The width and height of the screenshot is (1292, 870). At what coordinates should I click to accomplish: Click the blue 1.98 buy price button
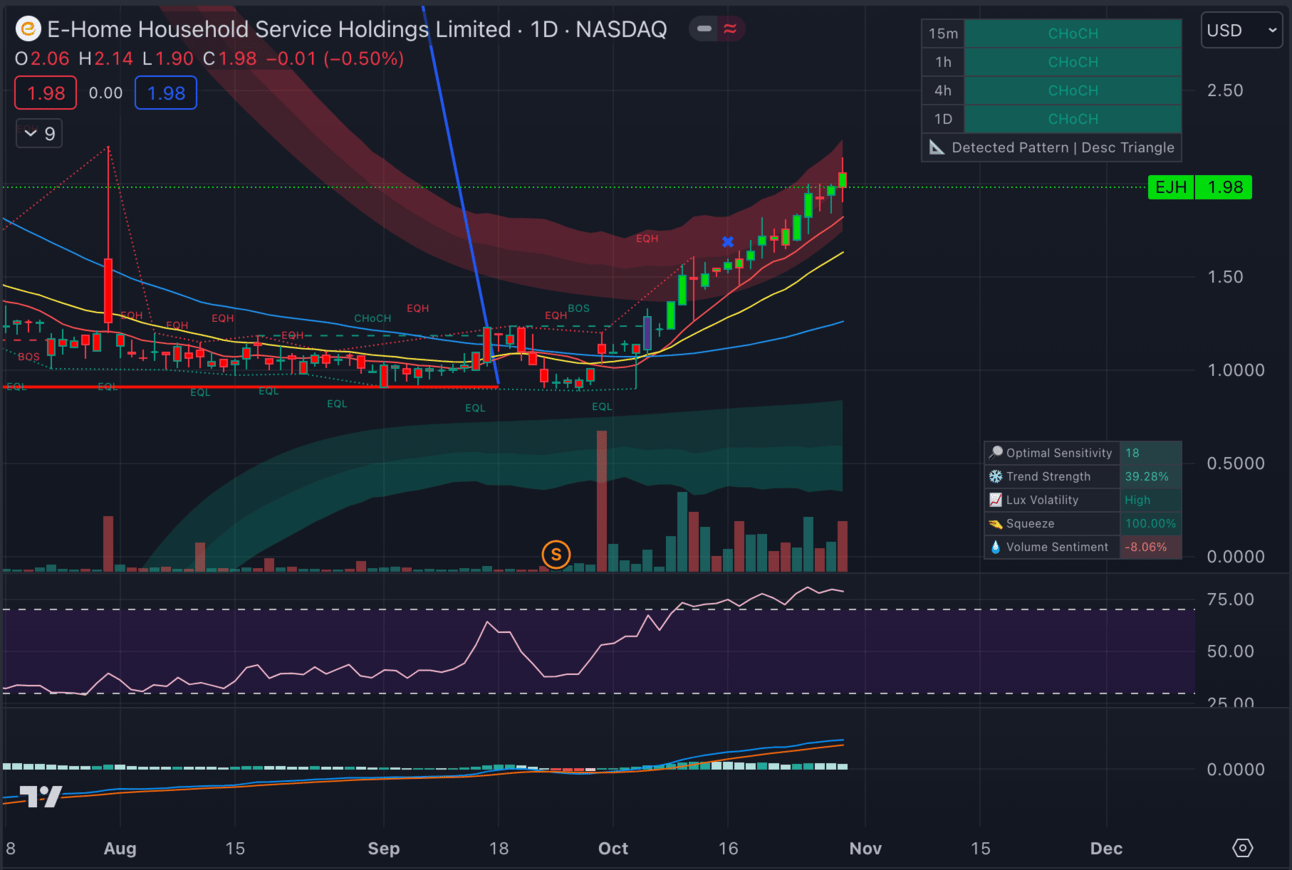[166, 93]
